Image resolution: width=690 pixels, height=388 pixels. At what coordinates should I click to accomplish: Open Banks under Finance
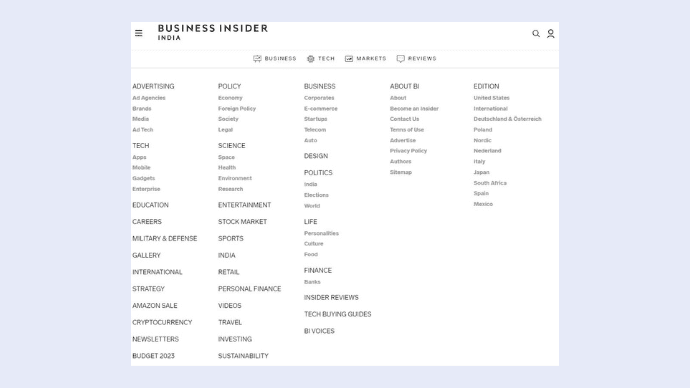coord(312,282)
